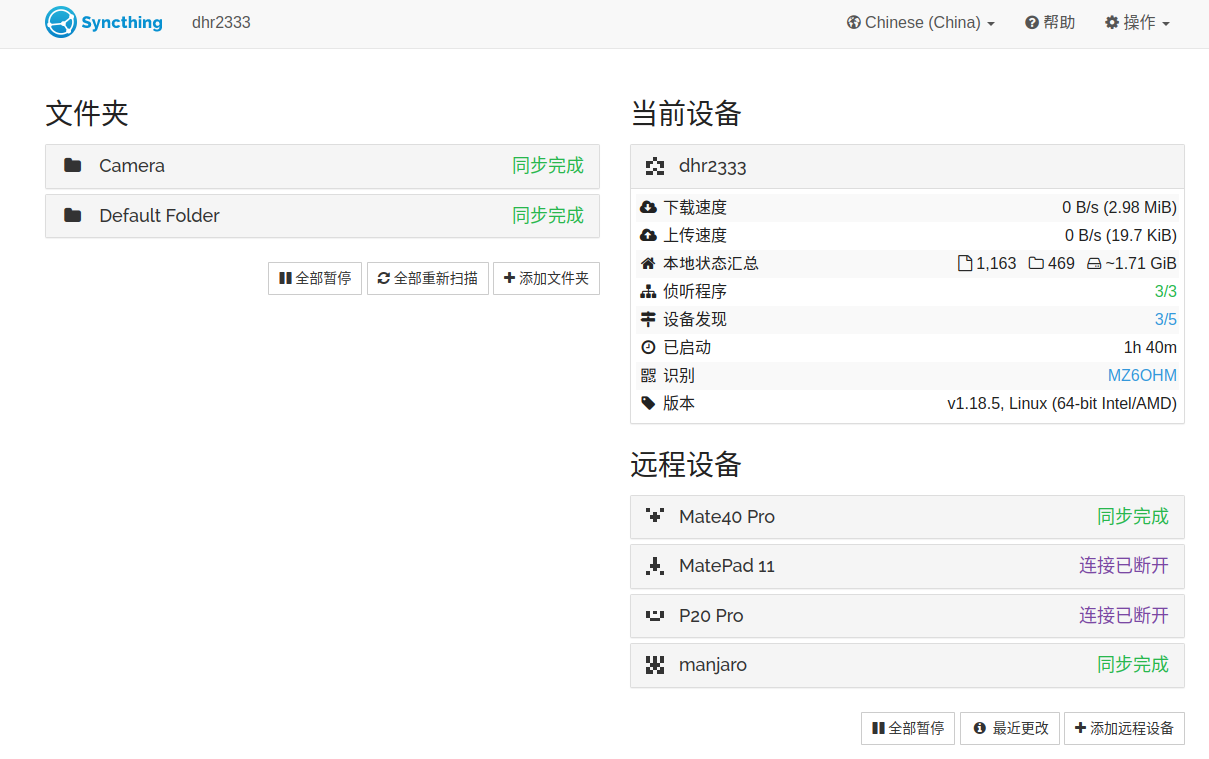Click the manjaro device identicon
Screen dimensions: 1209x759
[655, 665]
